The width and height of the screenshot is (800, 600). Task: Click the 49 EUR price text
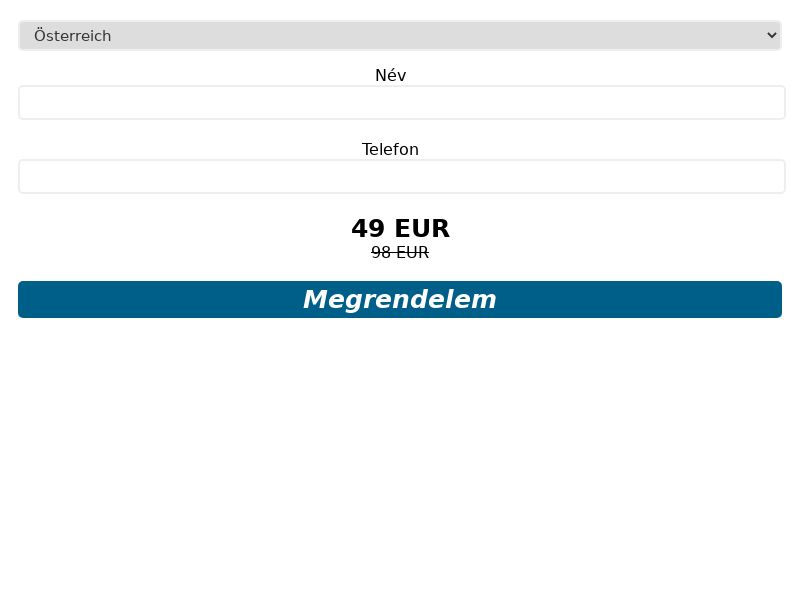click(x=401, y=228)
